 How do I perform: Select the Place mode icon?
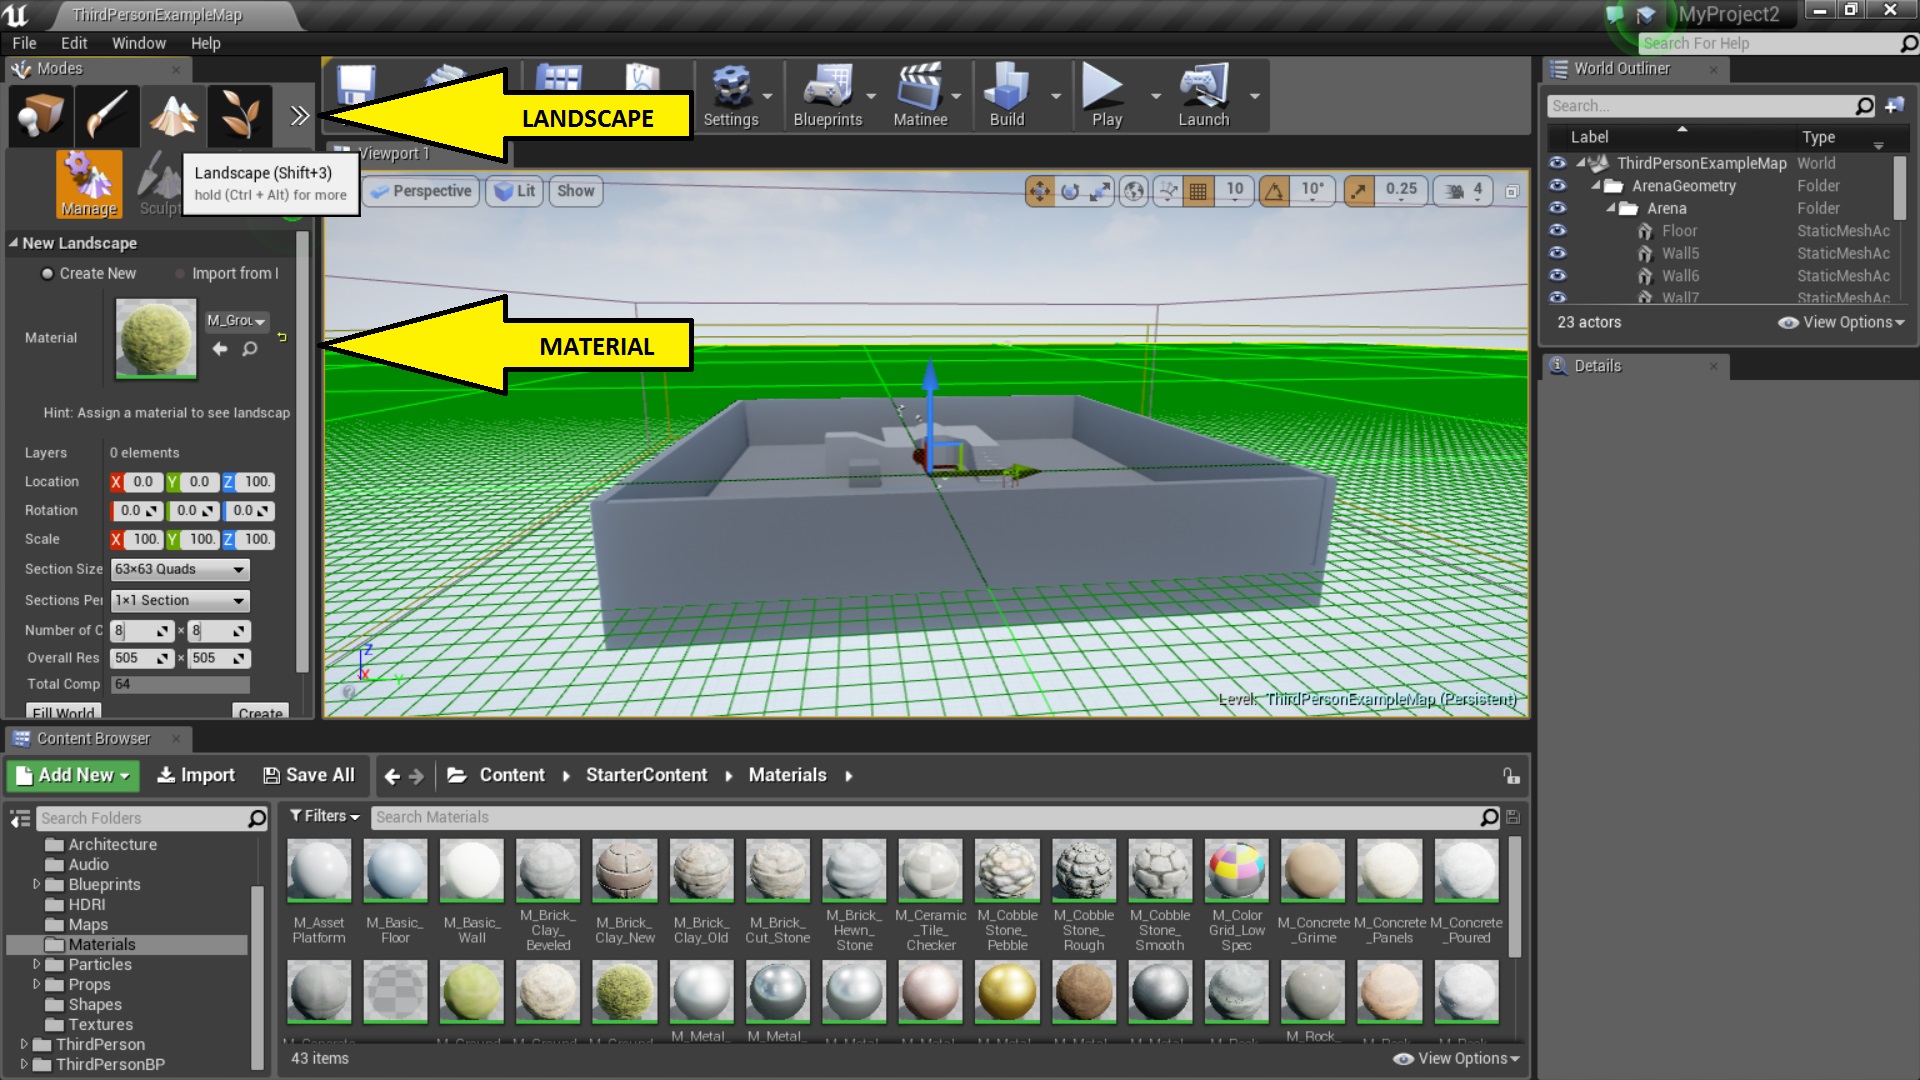click(x=40, y=115)
